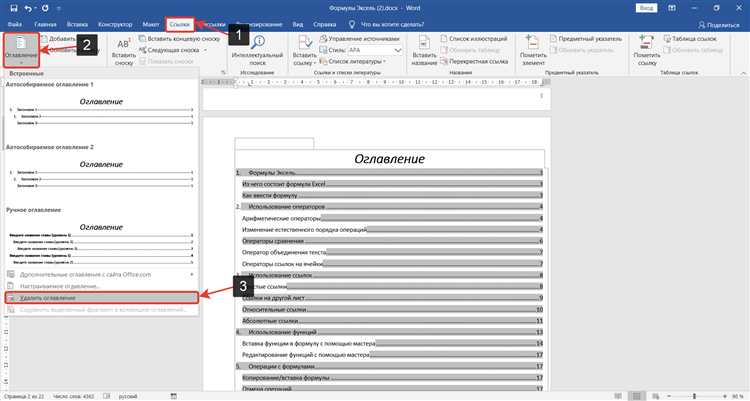Open the Справка ribbon tab
This screenshot has height=401, width=750.
[x=325, y=24]
